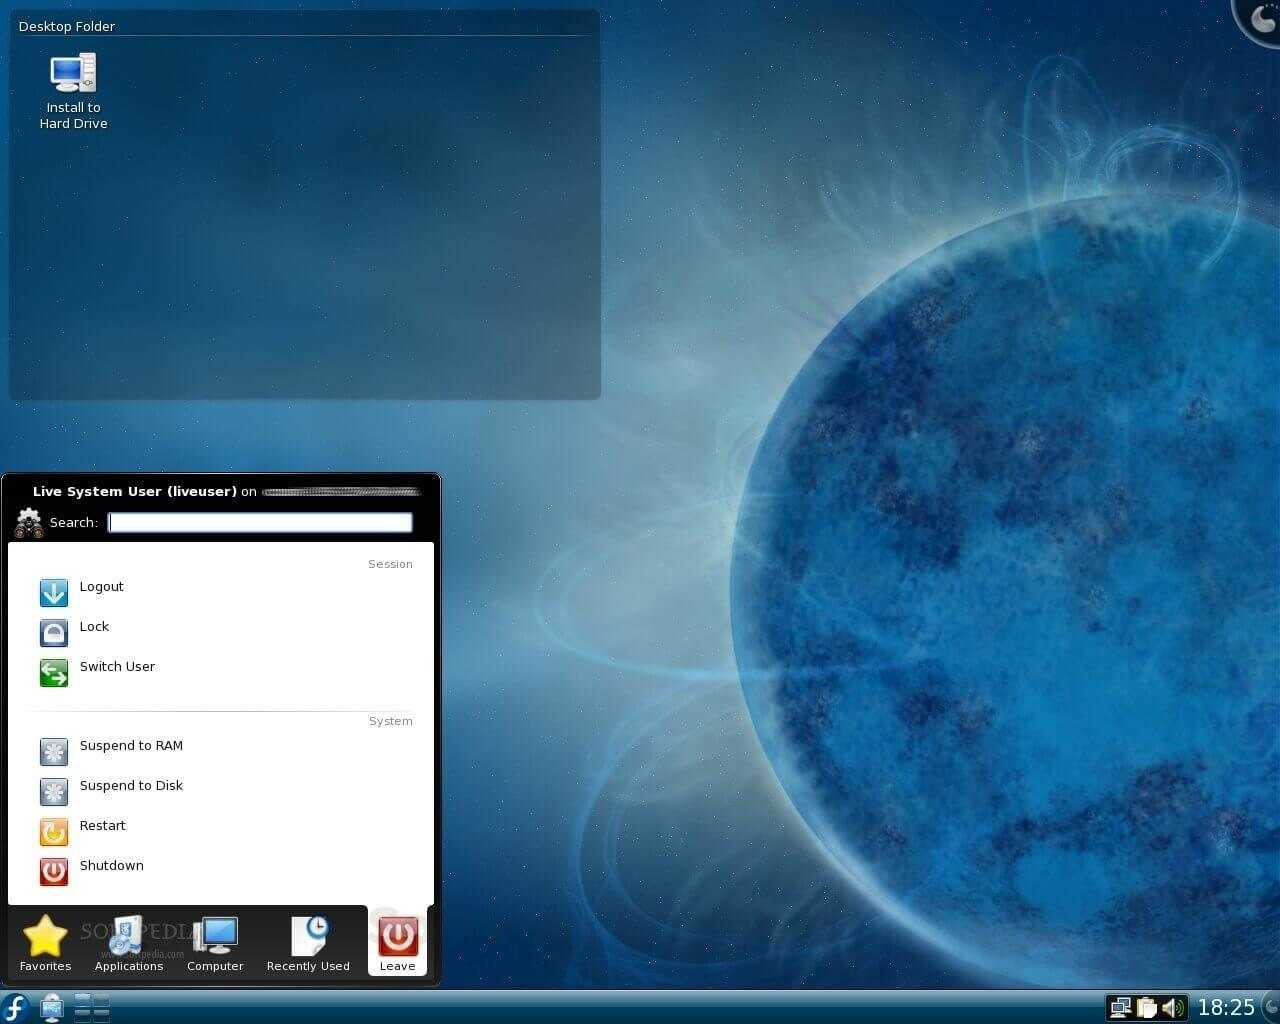Click the network tray icon
The height and width of the screenshot is (1024, 1280).
(x=1121, y=1007)
